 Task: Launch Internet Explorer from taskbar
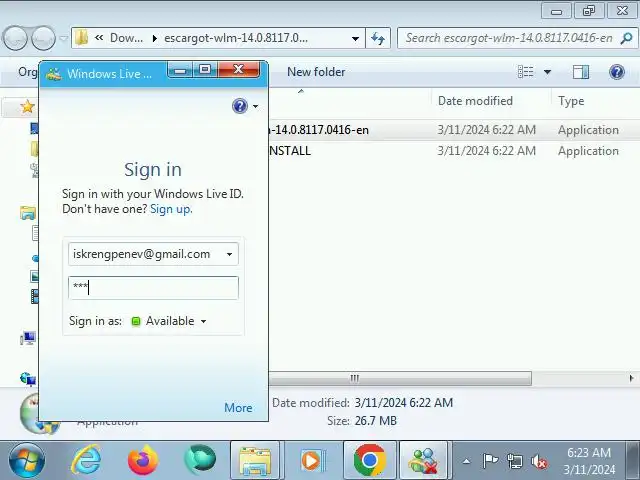click(87, 460)
